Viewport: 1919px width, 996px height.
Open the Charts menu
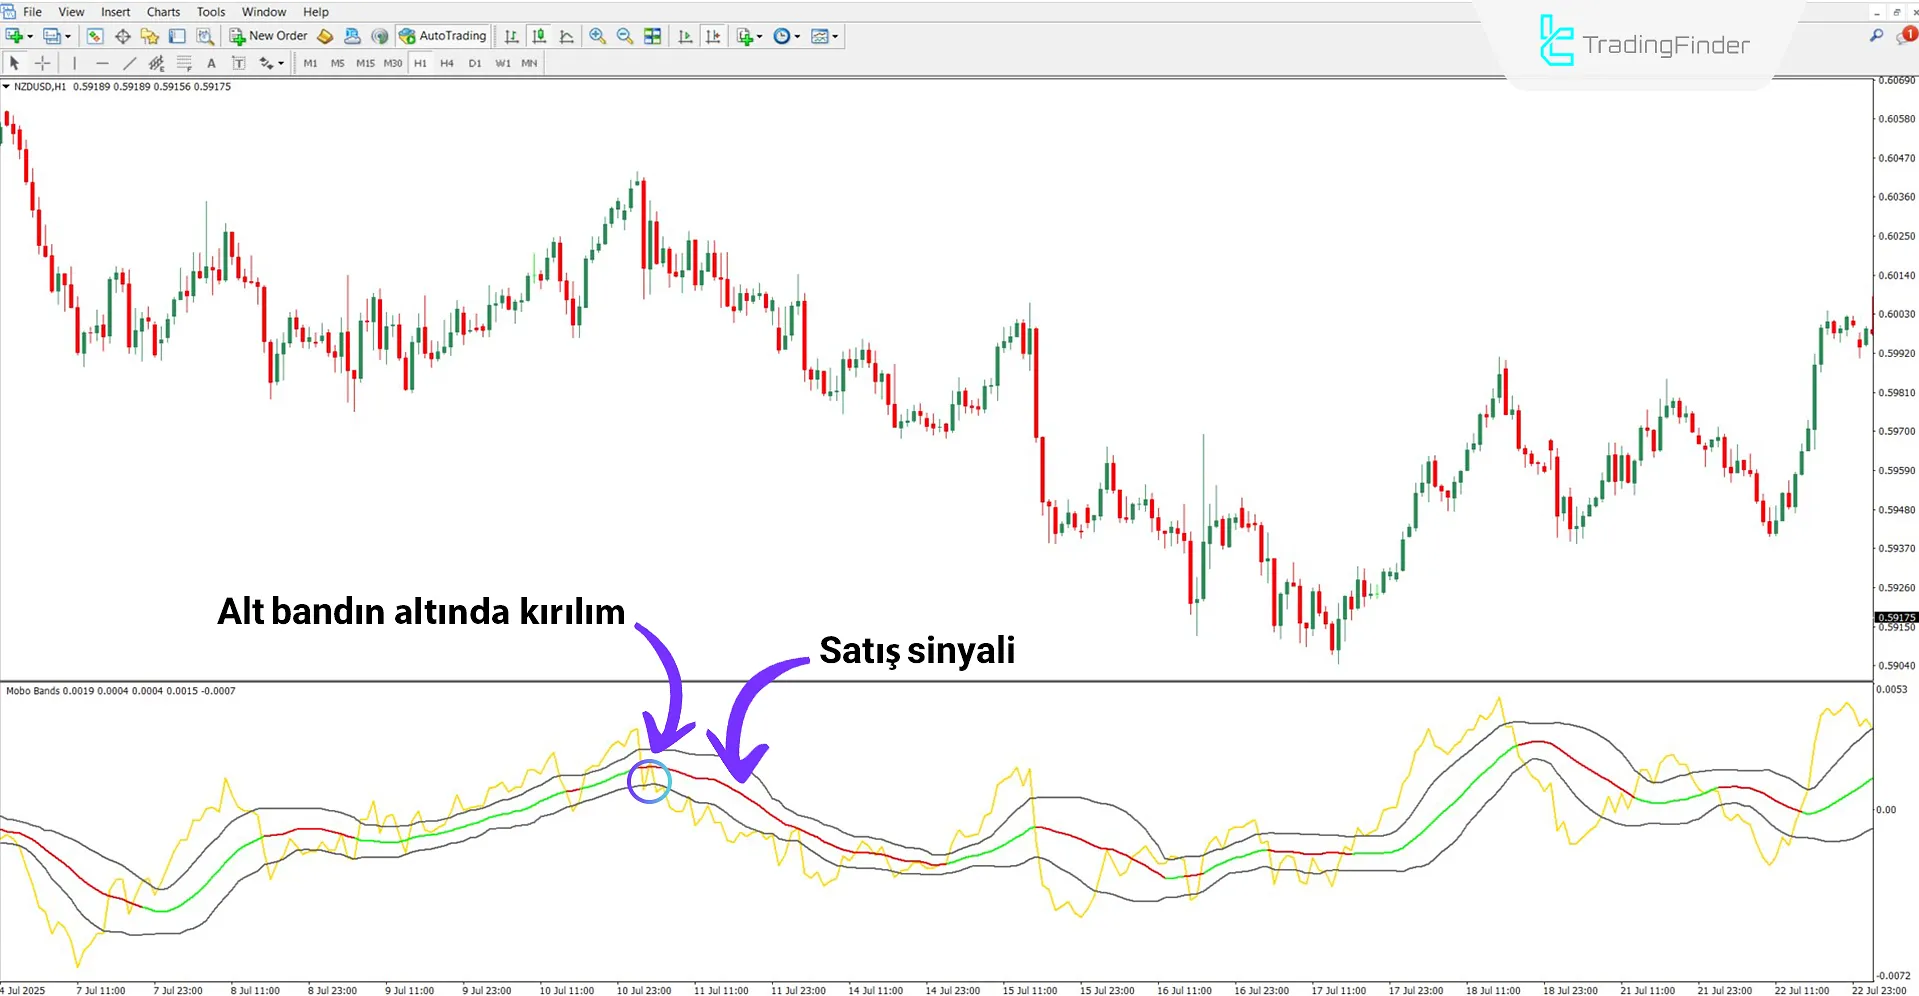(162, 11)
